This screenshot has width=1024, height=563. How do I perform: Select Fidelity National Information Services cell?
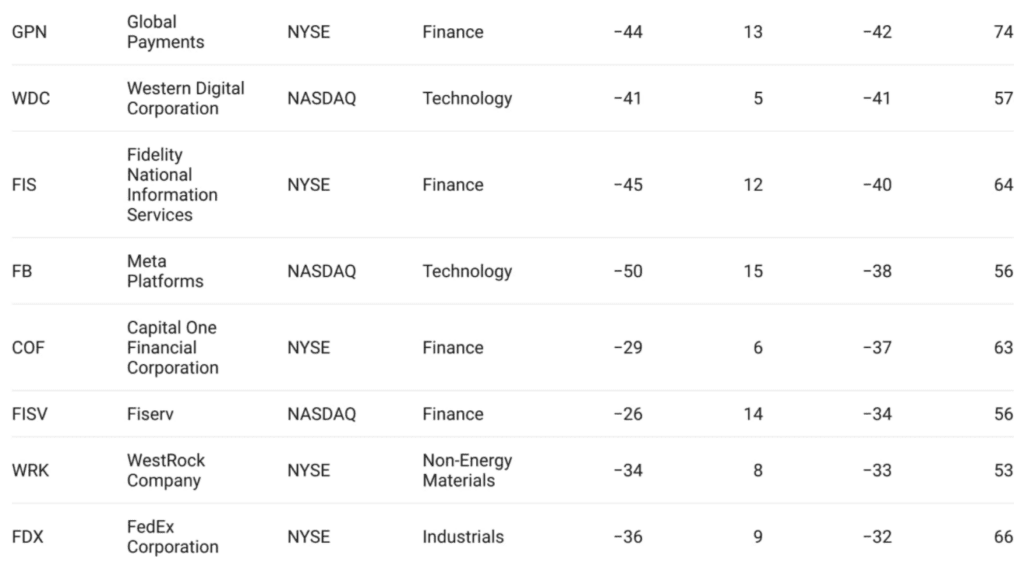(x=171, y=185)
